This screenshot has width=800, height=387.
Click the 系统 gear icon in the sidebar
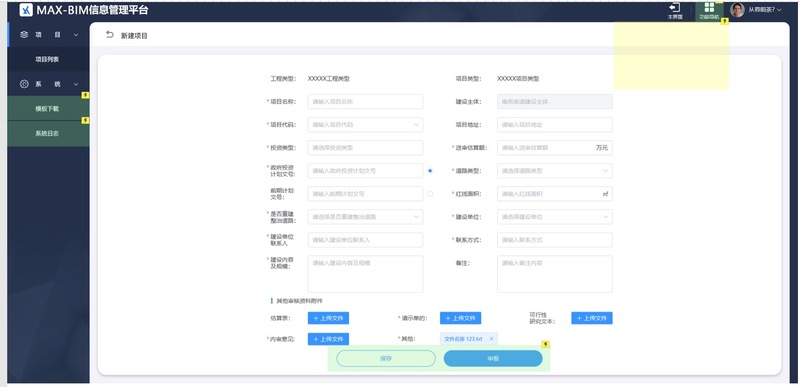click(24, 84)
